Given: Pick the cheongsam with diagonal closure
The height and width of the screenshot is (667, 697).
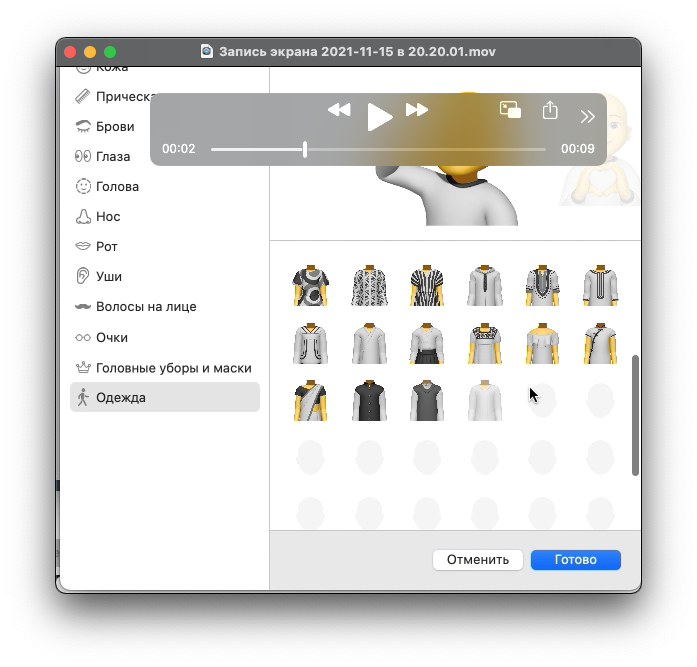Looking at the screenshot, I should click(600, 343).
